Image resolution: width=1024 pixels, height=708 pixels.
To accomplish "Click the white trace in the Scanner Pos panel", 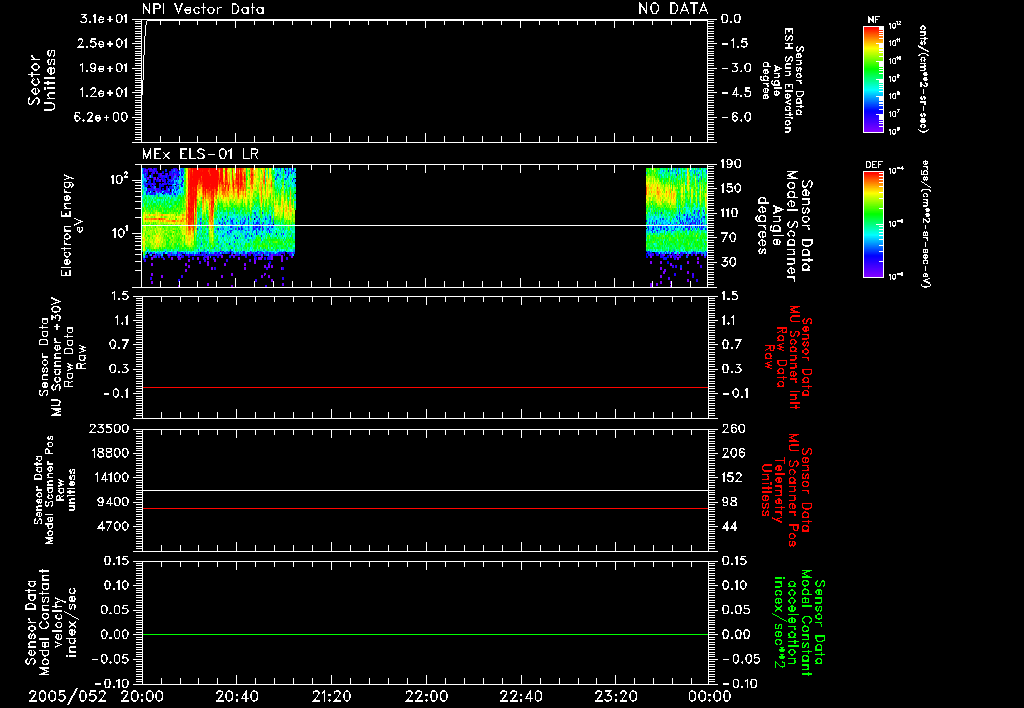I will 425,490.
